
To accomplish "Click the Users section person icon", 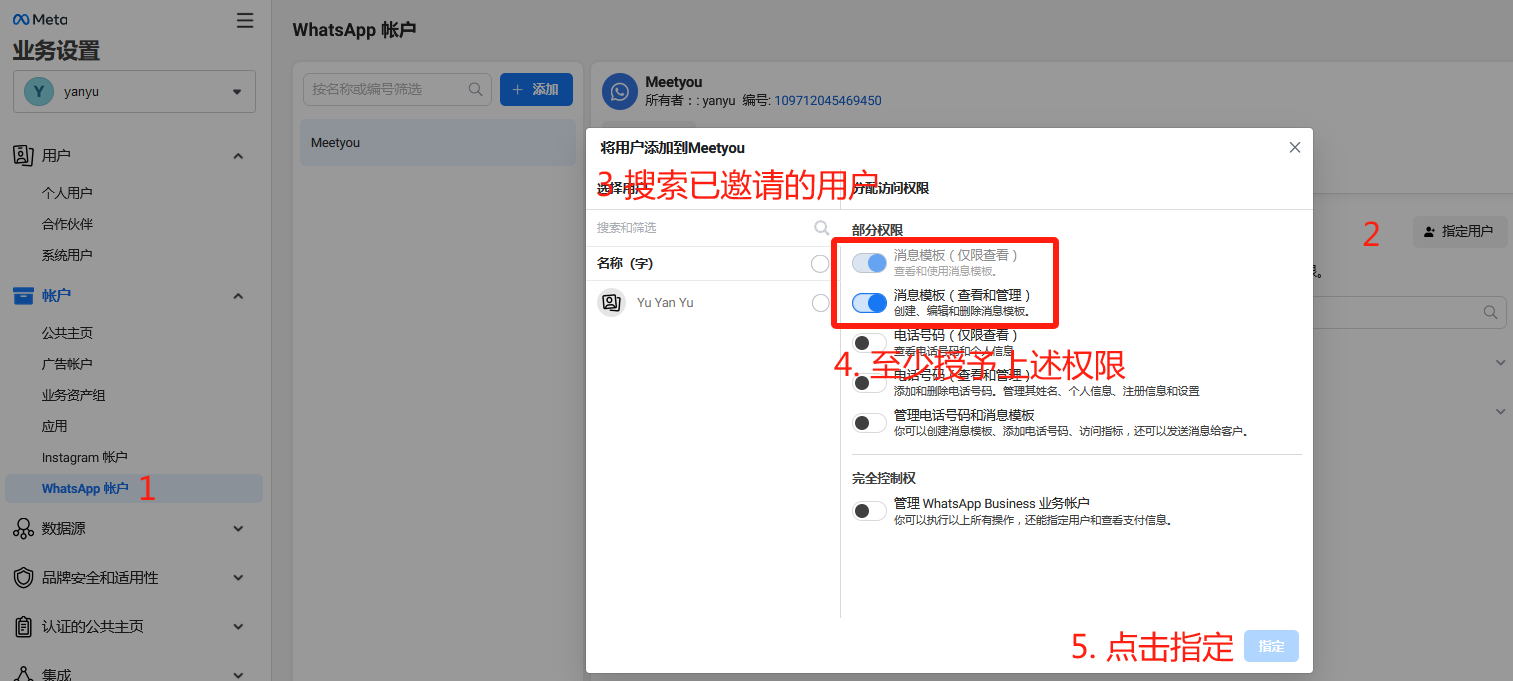I will click(x=23, y=155).
